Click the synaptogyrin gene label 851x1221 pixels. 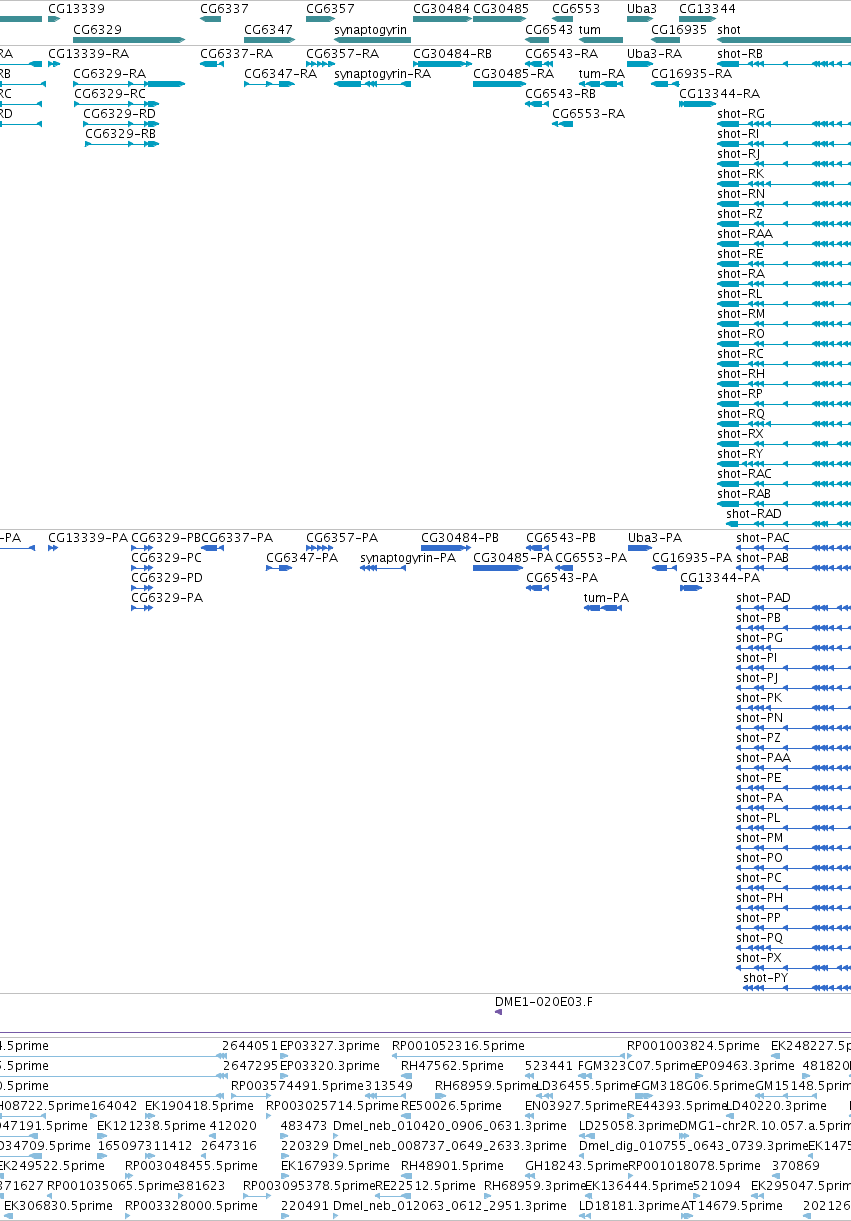(371, 30)
